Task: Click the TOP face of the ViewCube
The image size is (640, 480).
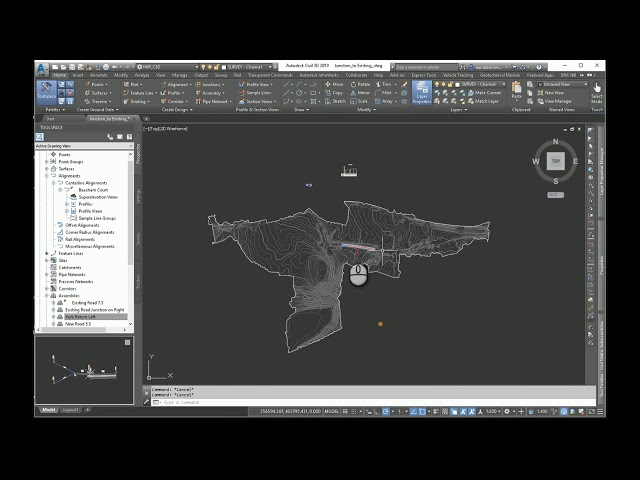Action: tap(556, 161)
